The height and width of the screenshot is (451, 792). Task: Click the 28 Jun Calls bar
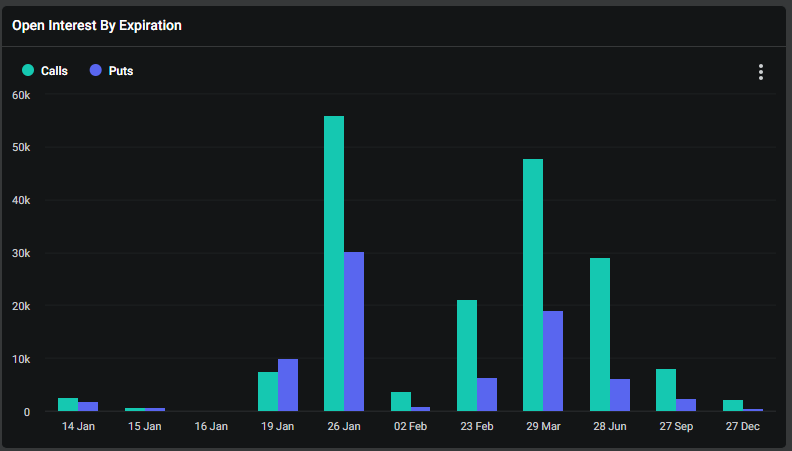coord(600,334)
